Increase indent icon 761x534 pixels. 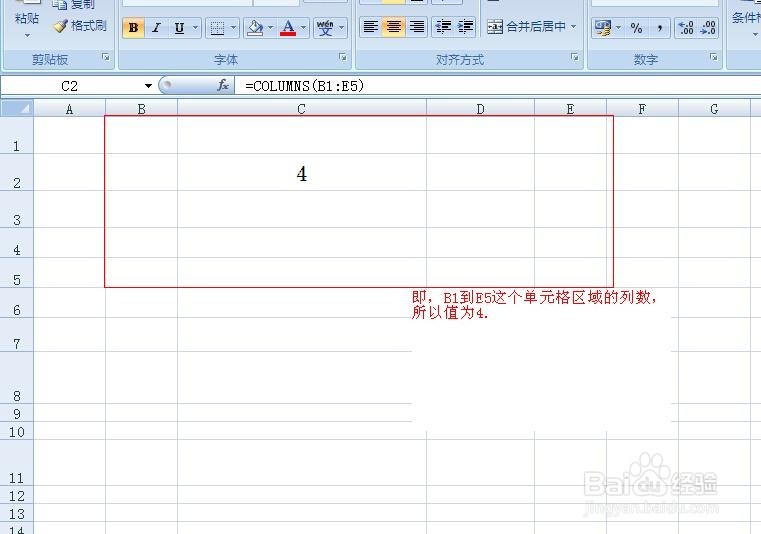(x=465, y=26)
